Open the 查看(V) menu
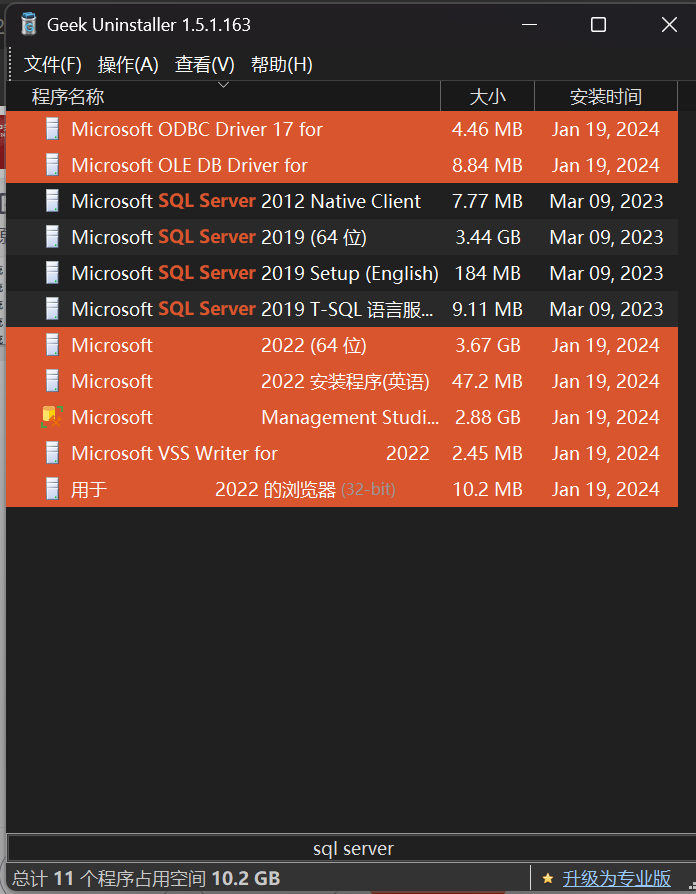The image size is (696, 894). click(x=205, y=64)
